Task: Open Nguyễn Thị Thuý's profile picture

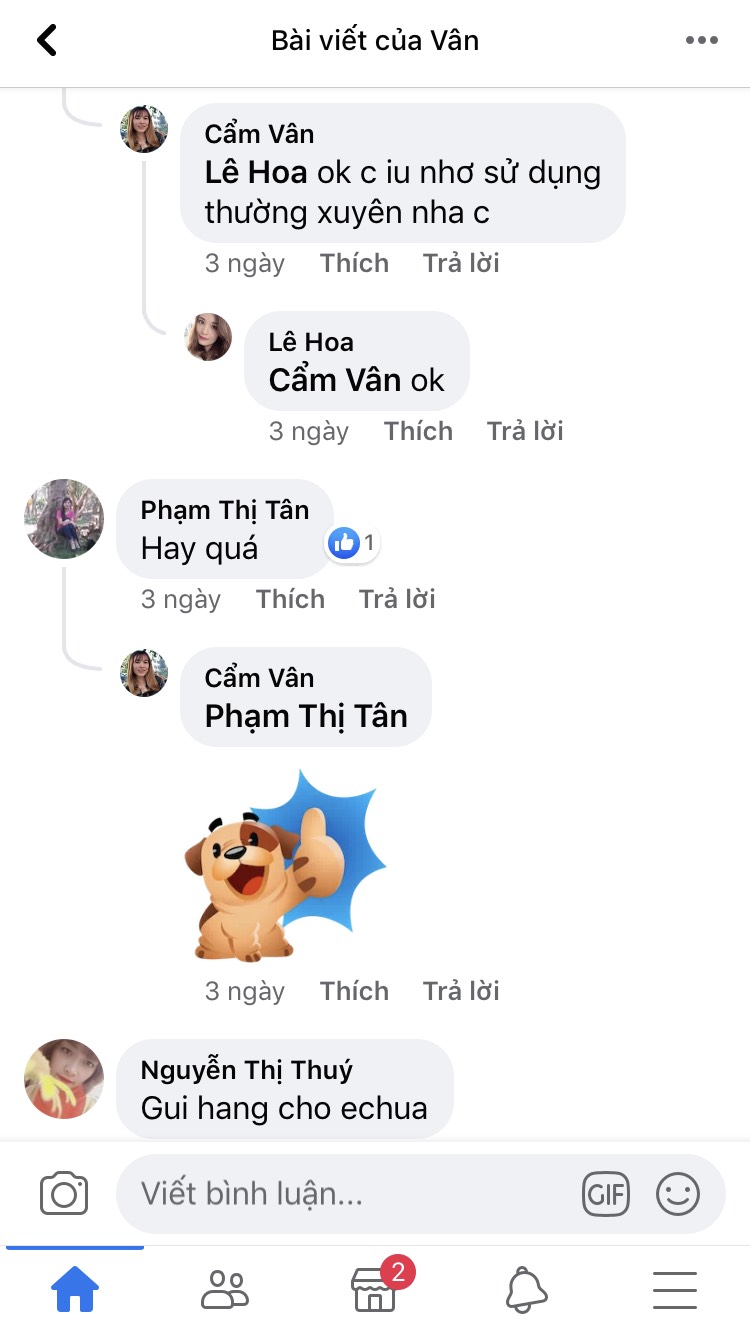Action: coord(64,1078)
